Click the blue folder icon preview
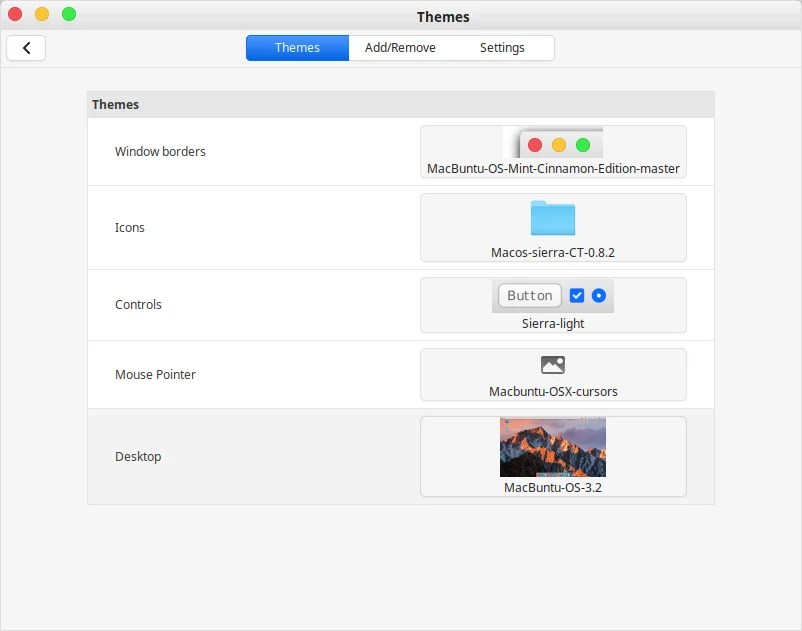802x631 pixels. 553,218
